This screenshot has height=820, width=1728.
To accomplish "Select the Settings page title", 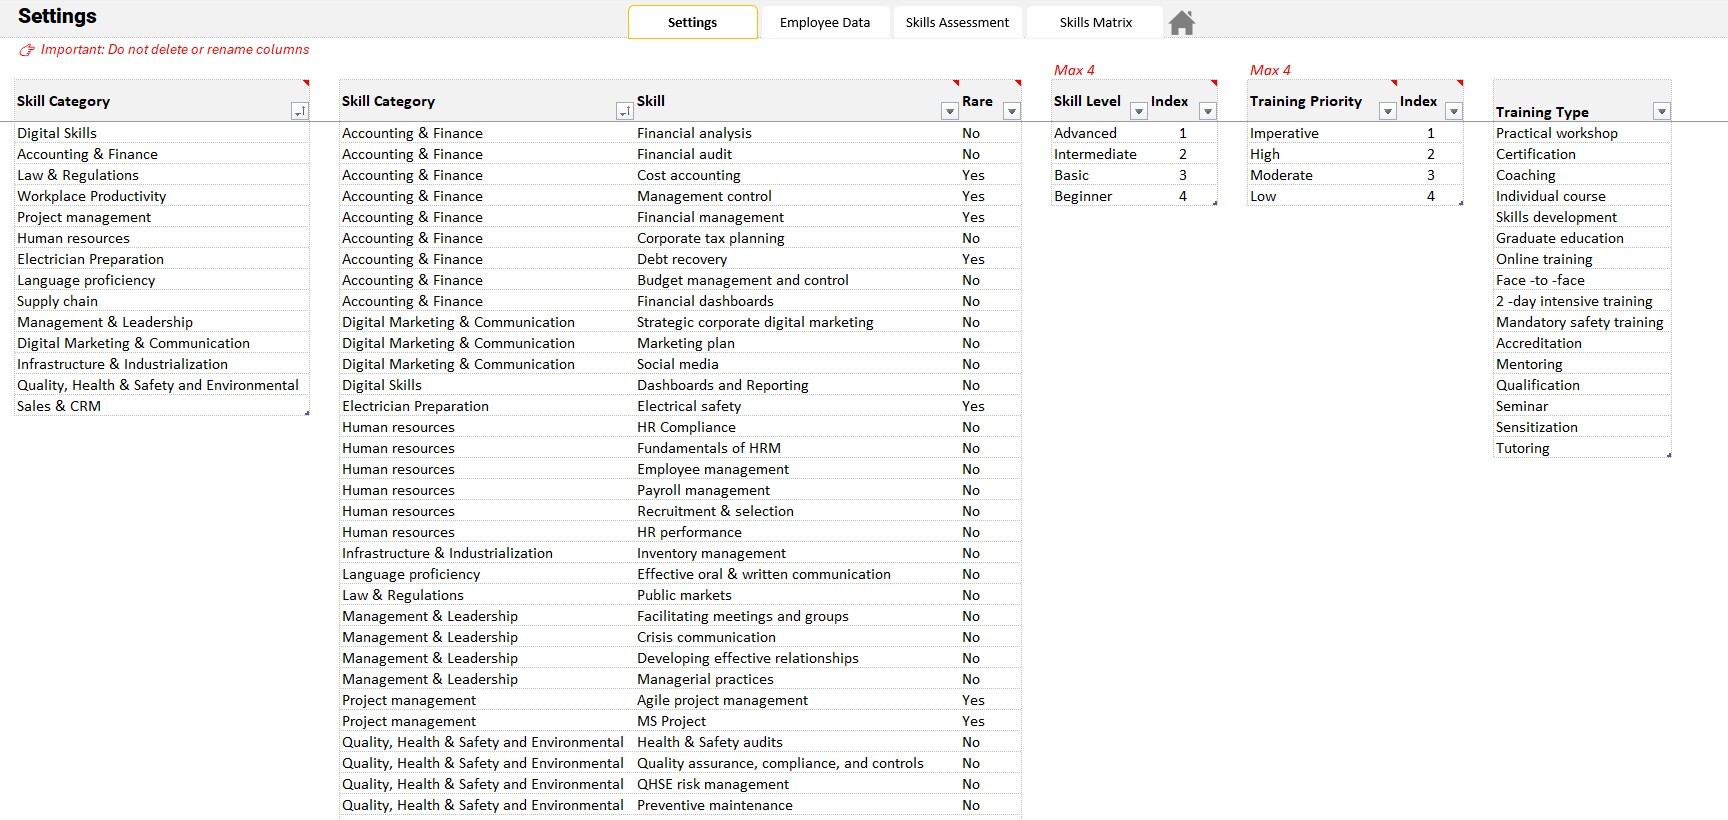I will [57, 16].
